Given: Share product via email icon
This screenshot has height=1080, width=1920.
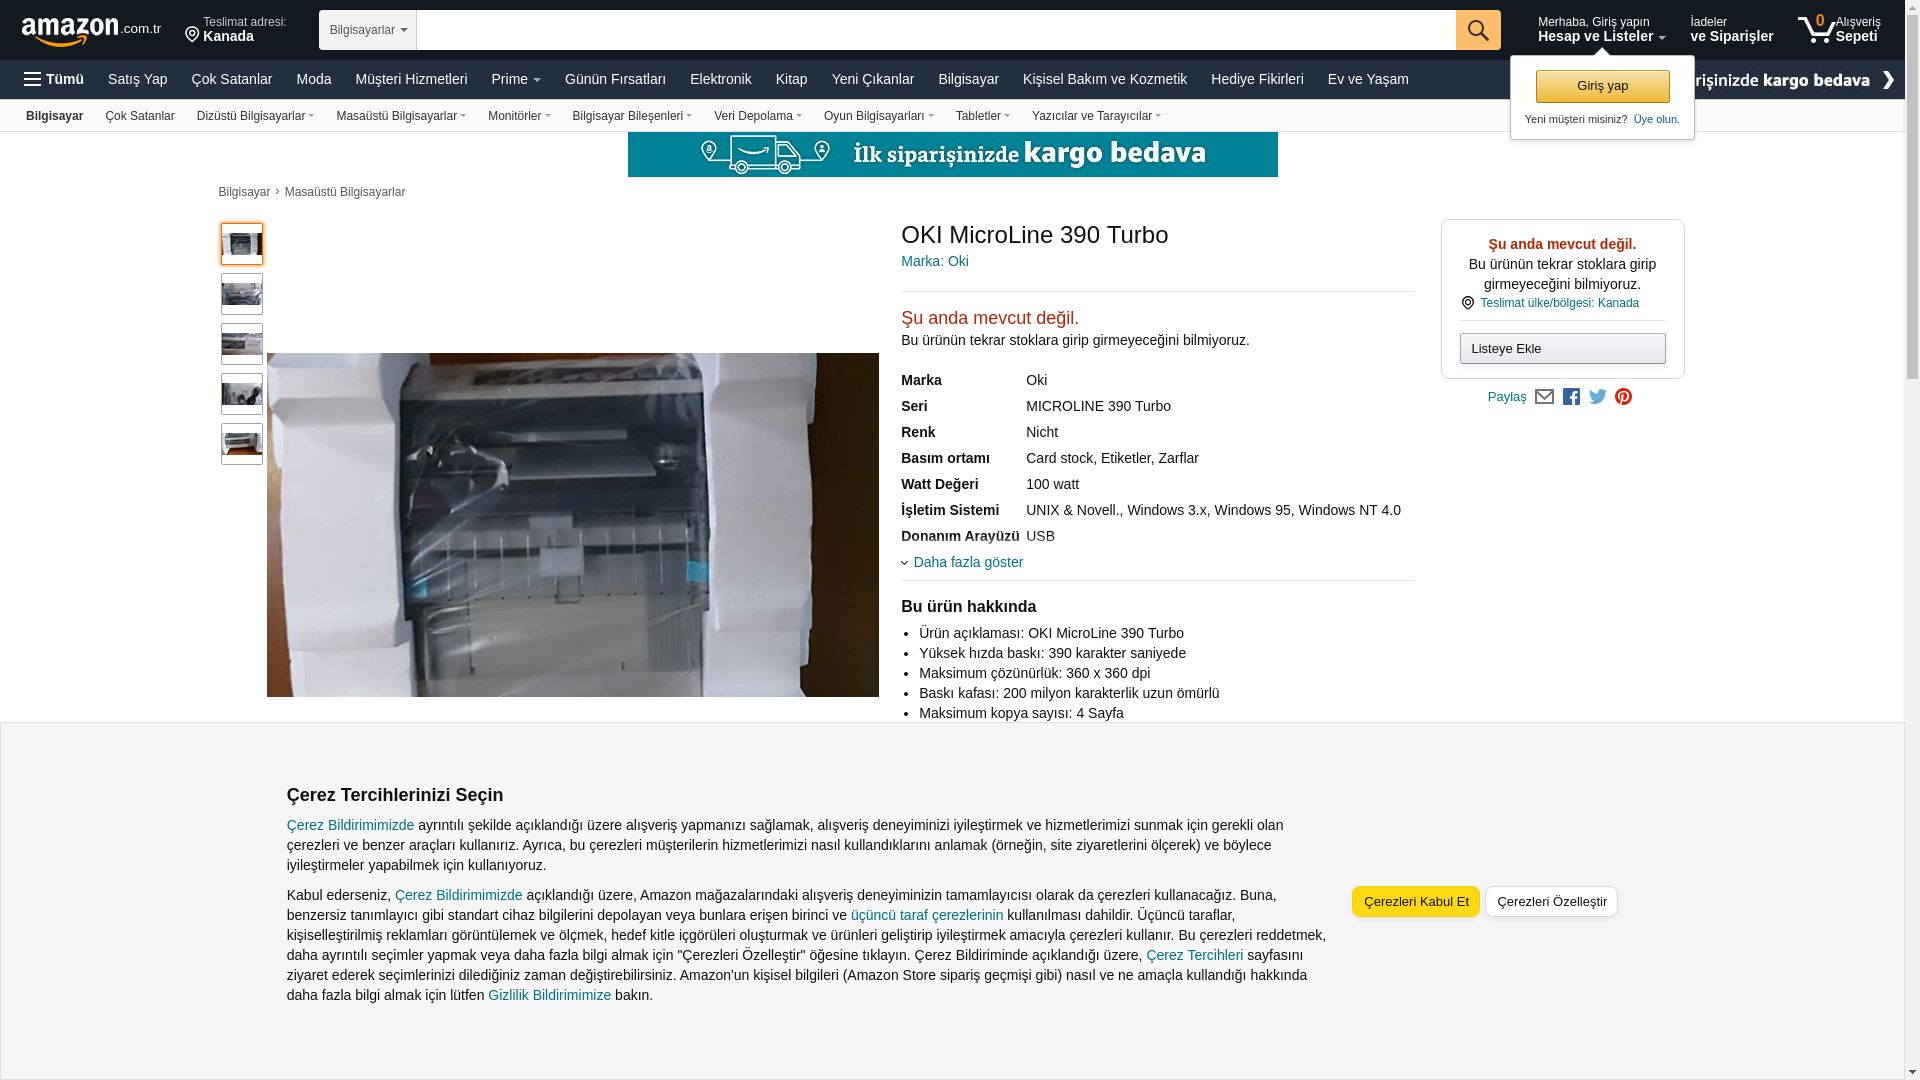Looking at the screenshot, I should coord(1544,397).
